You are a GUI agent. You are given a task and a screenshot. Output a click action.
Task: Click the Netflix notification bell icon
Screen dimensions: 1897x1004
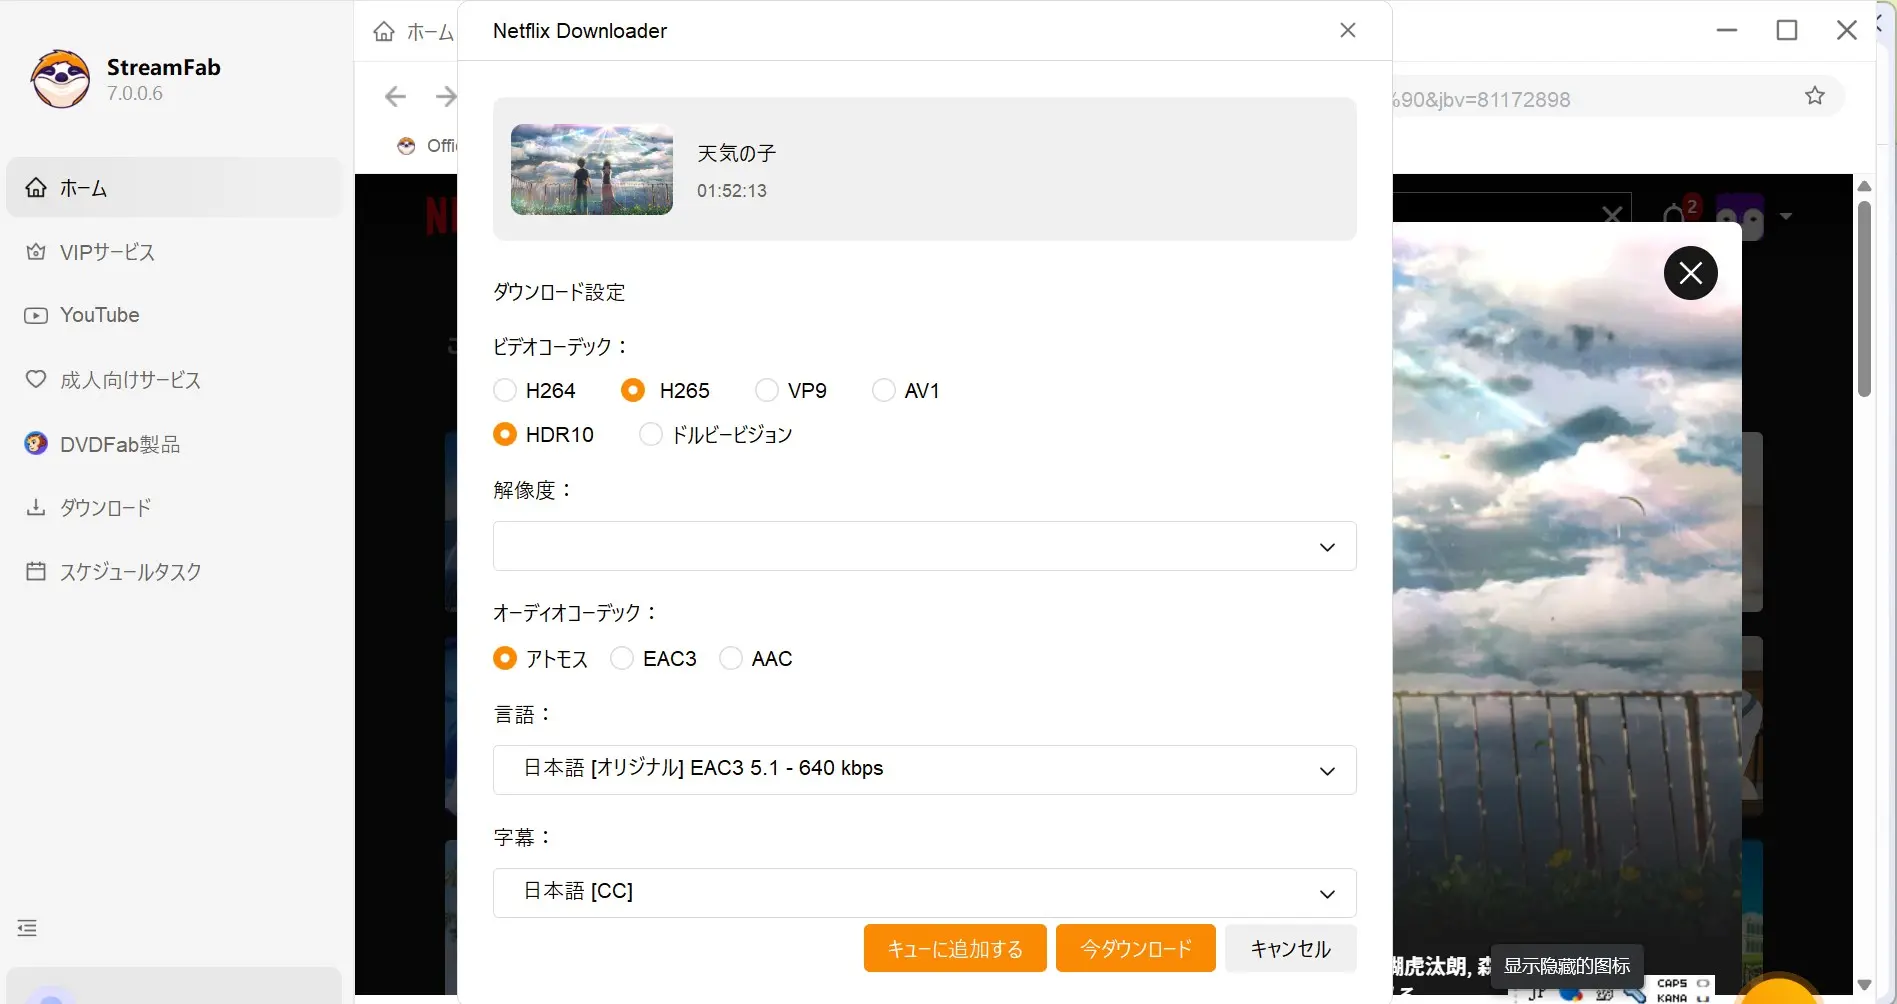click(1674, 216)
